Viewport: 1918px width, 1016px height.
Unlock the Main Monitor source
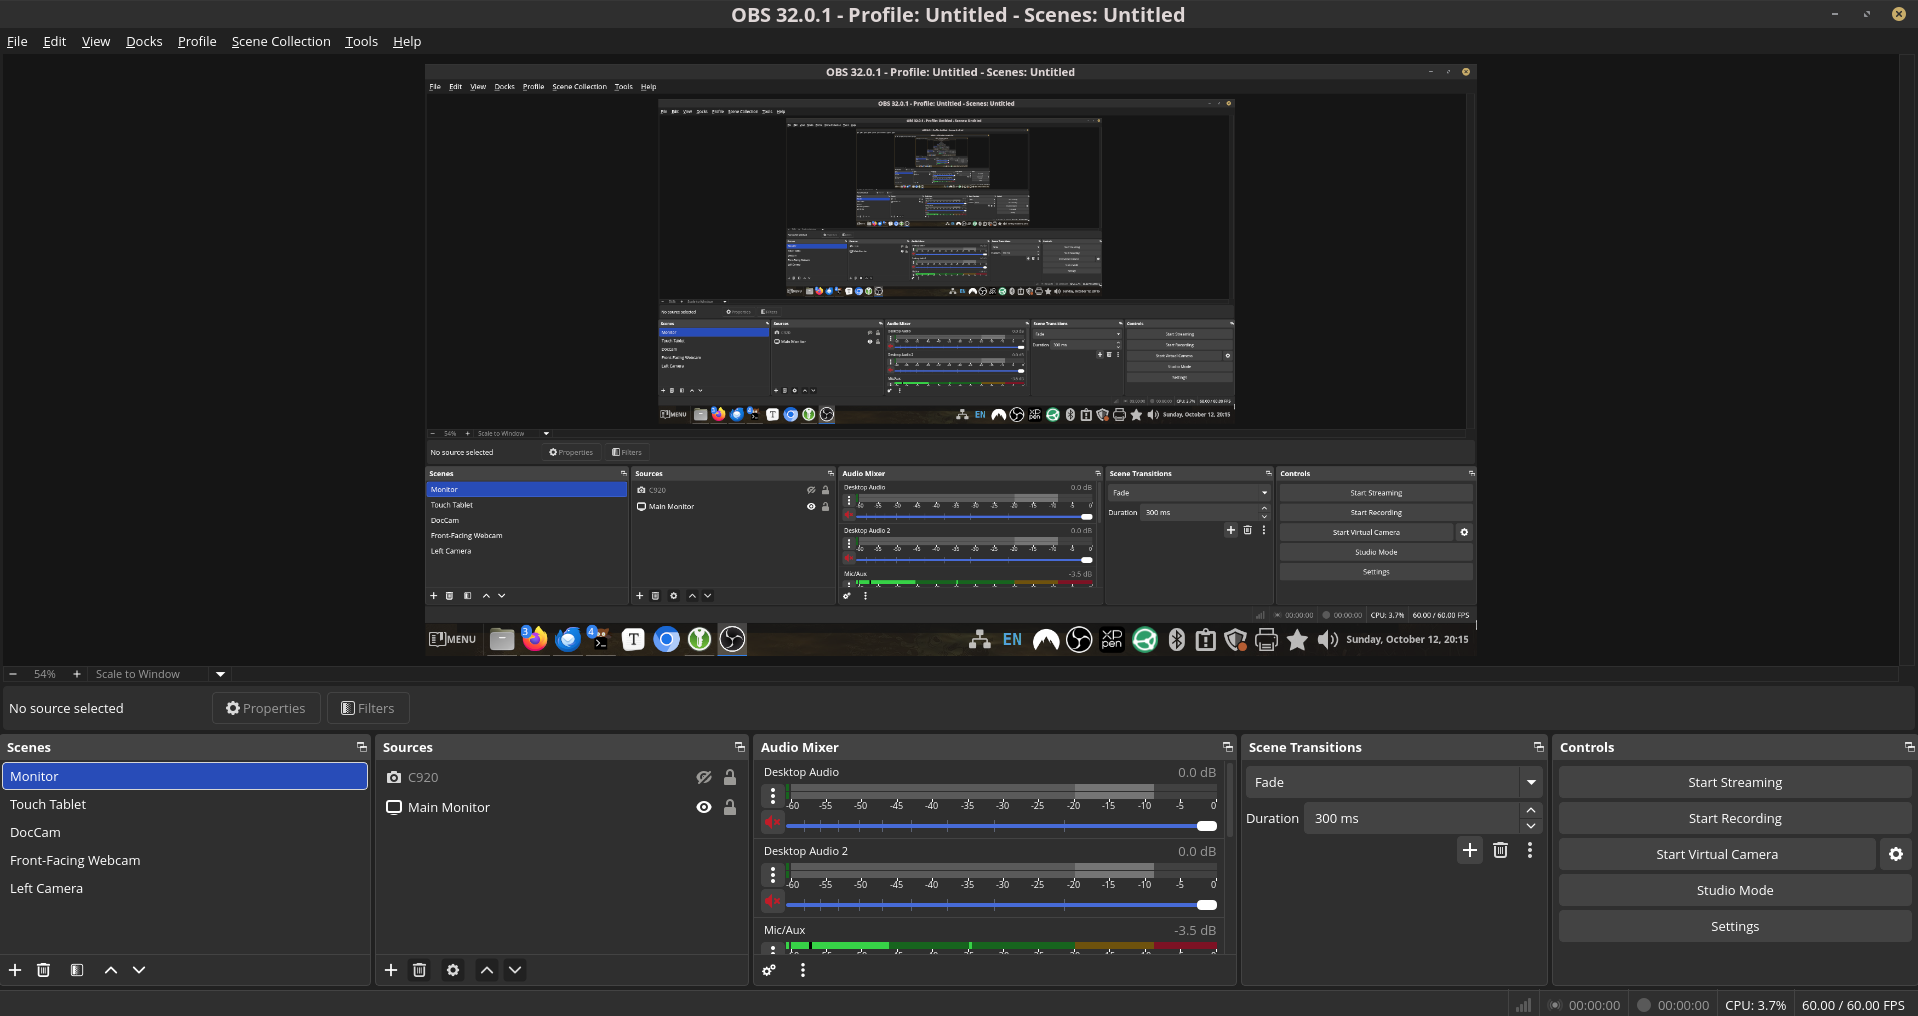pos(730,807)
